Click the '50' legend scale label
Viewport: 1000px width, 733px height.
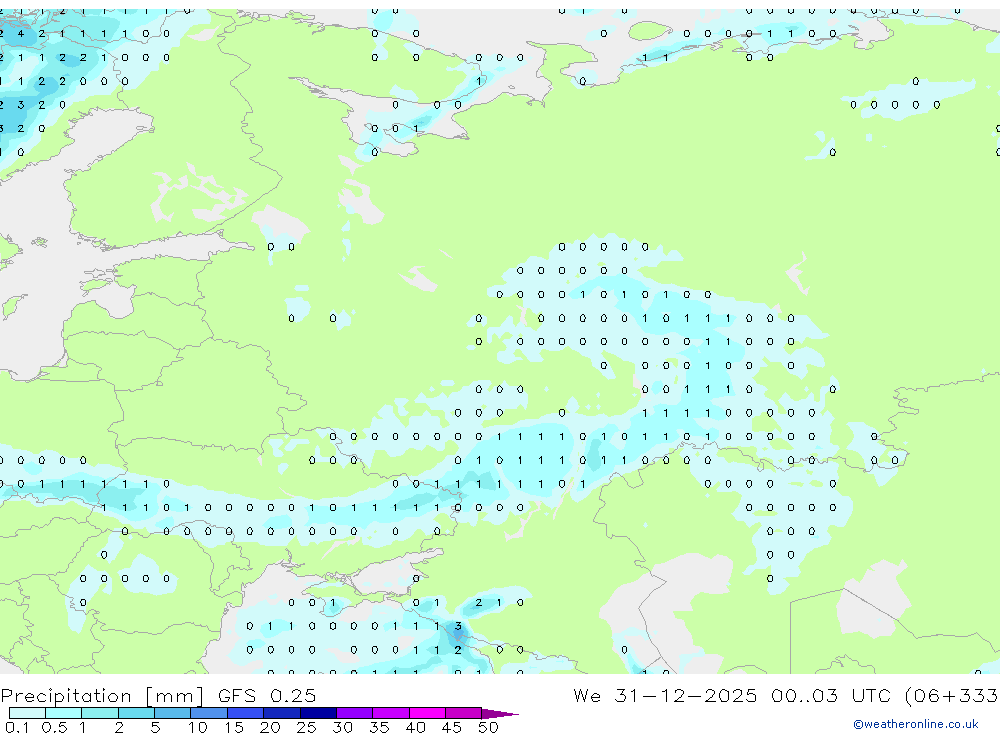[x=488, y=727]
